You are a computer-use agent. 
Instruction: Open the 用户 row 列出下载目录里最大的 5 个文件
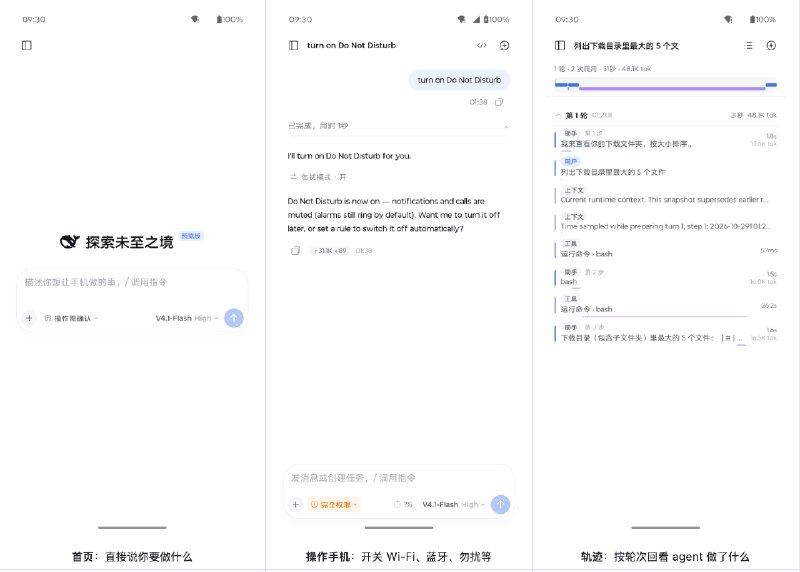666,167
